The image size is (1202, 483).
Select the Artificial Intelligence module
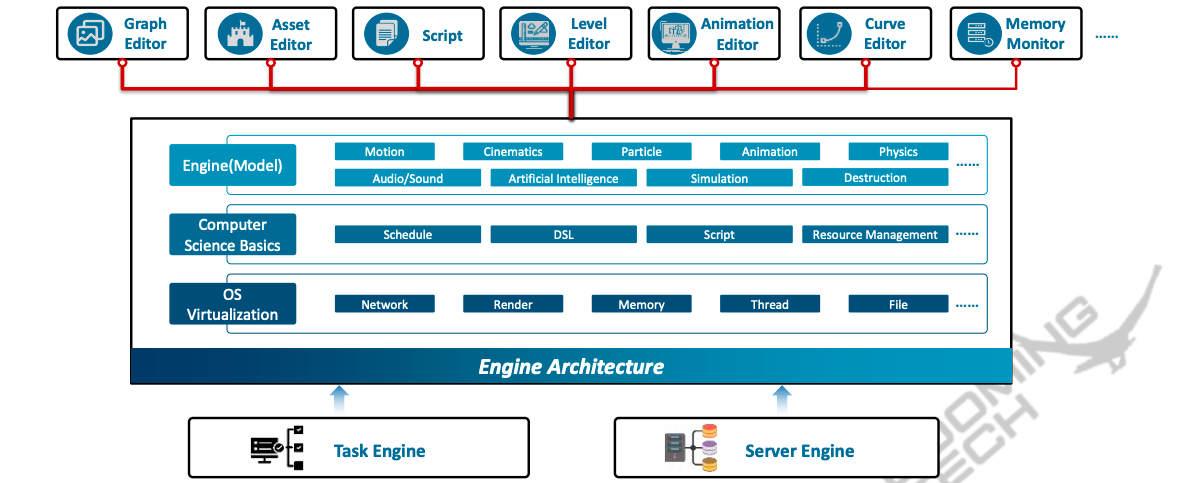pos(564,178)
